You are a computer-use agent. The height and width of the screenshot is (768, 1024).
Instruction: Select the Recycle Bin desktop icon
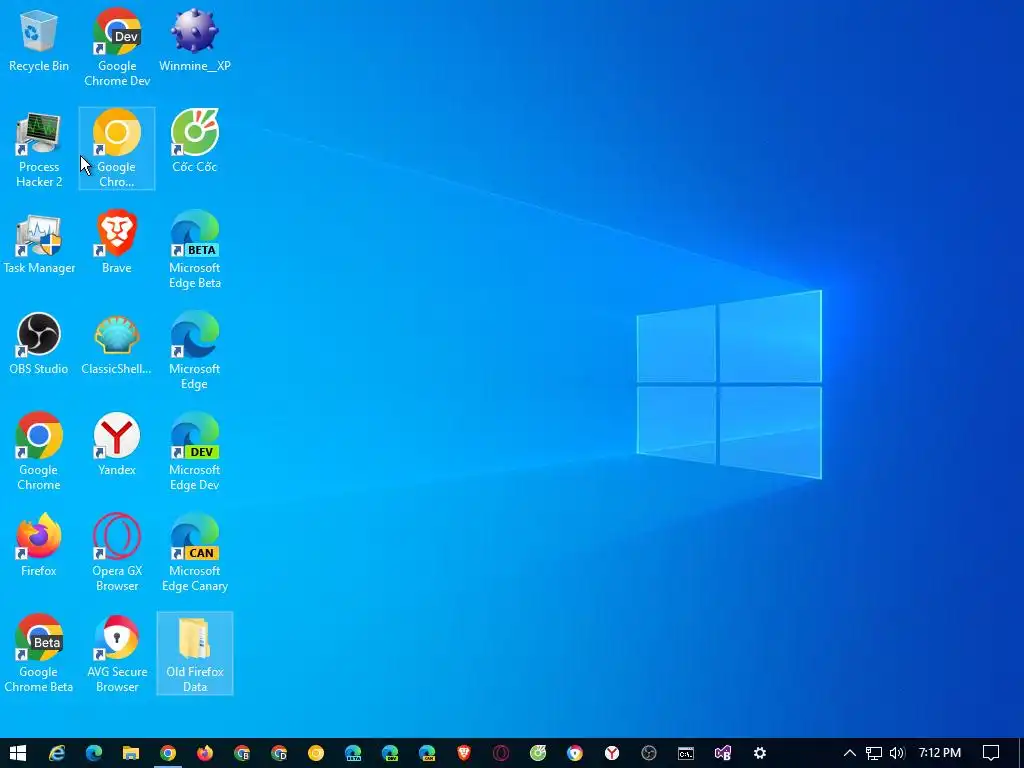[39, 40]
